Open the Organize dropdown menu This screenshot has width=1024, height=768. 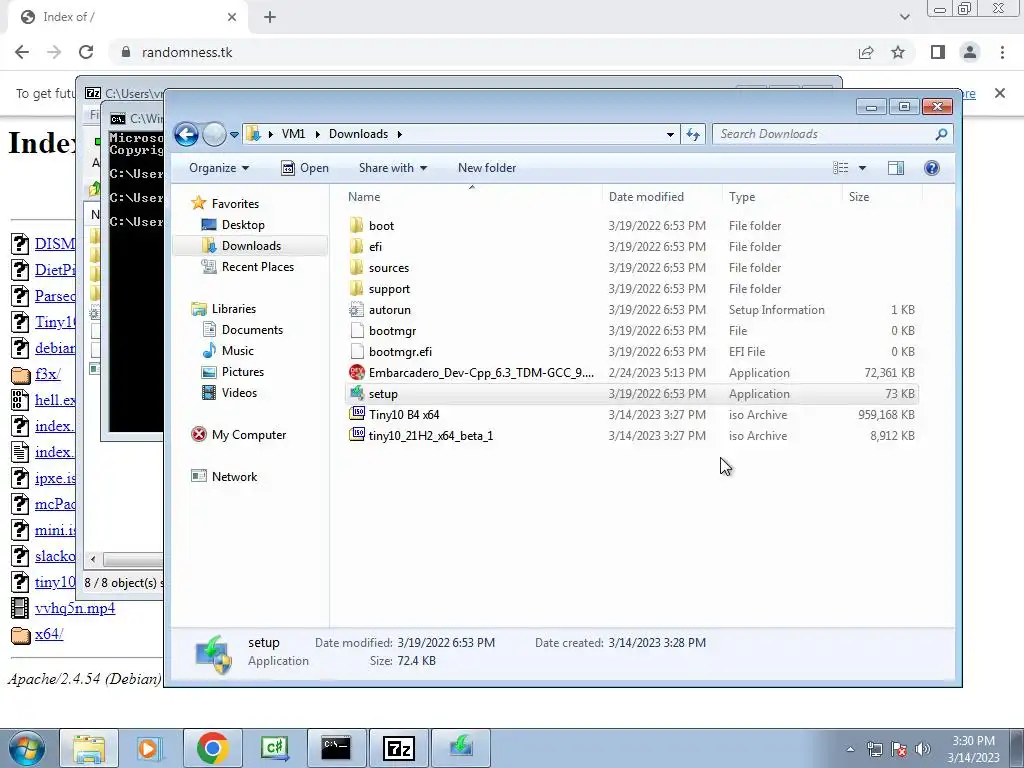point(219,168)
